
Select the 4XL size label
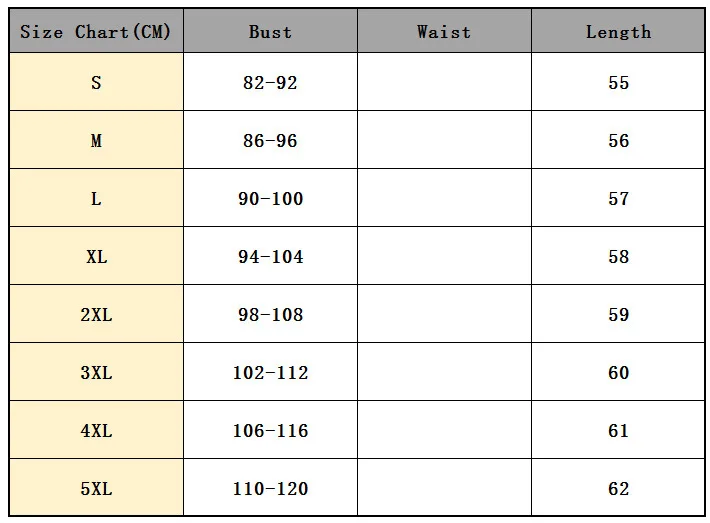(96, 431)
